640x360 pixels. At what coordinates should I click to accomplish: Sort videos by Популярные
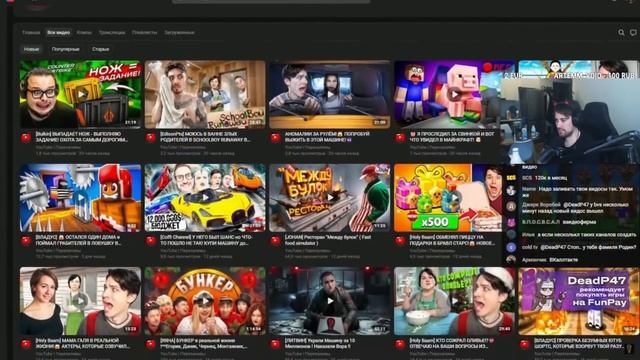(65, 49)
